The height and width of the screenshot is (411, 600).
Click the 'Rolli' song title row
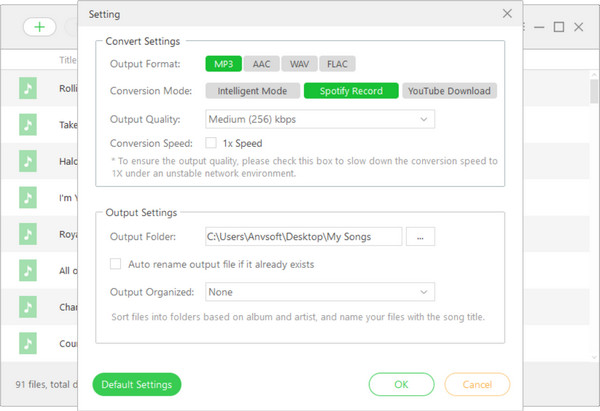pyautogui.click(x=68, y=88)
